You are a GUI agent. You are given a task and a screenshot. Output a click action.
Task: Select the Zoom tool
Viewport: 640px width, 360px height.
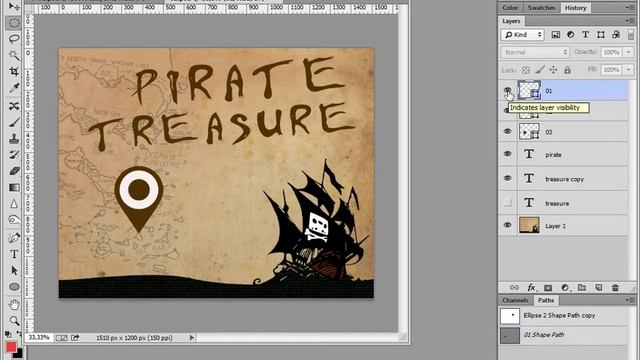coord(14,321)
